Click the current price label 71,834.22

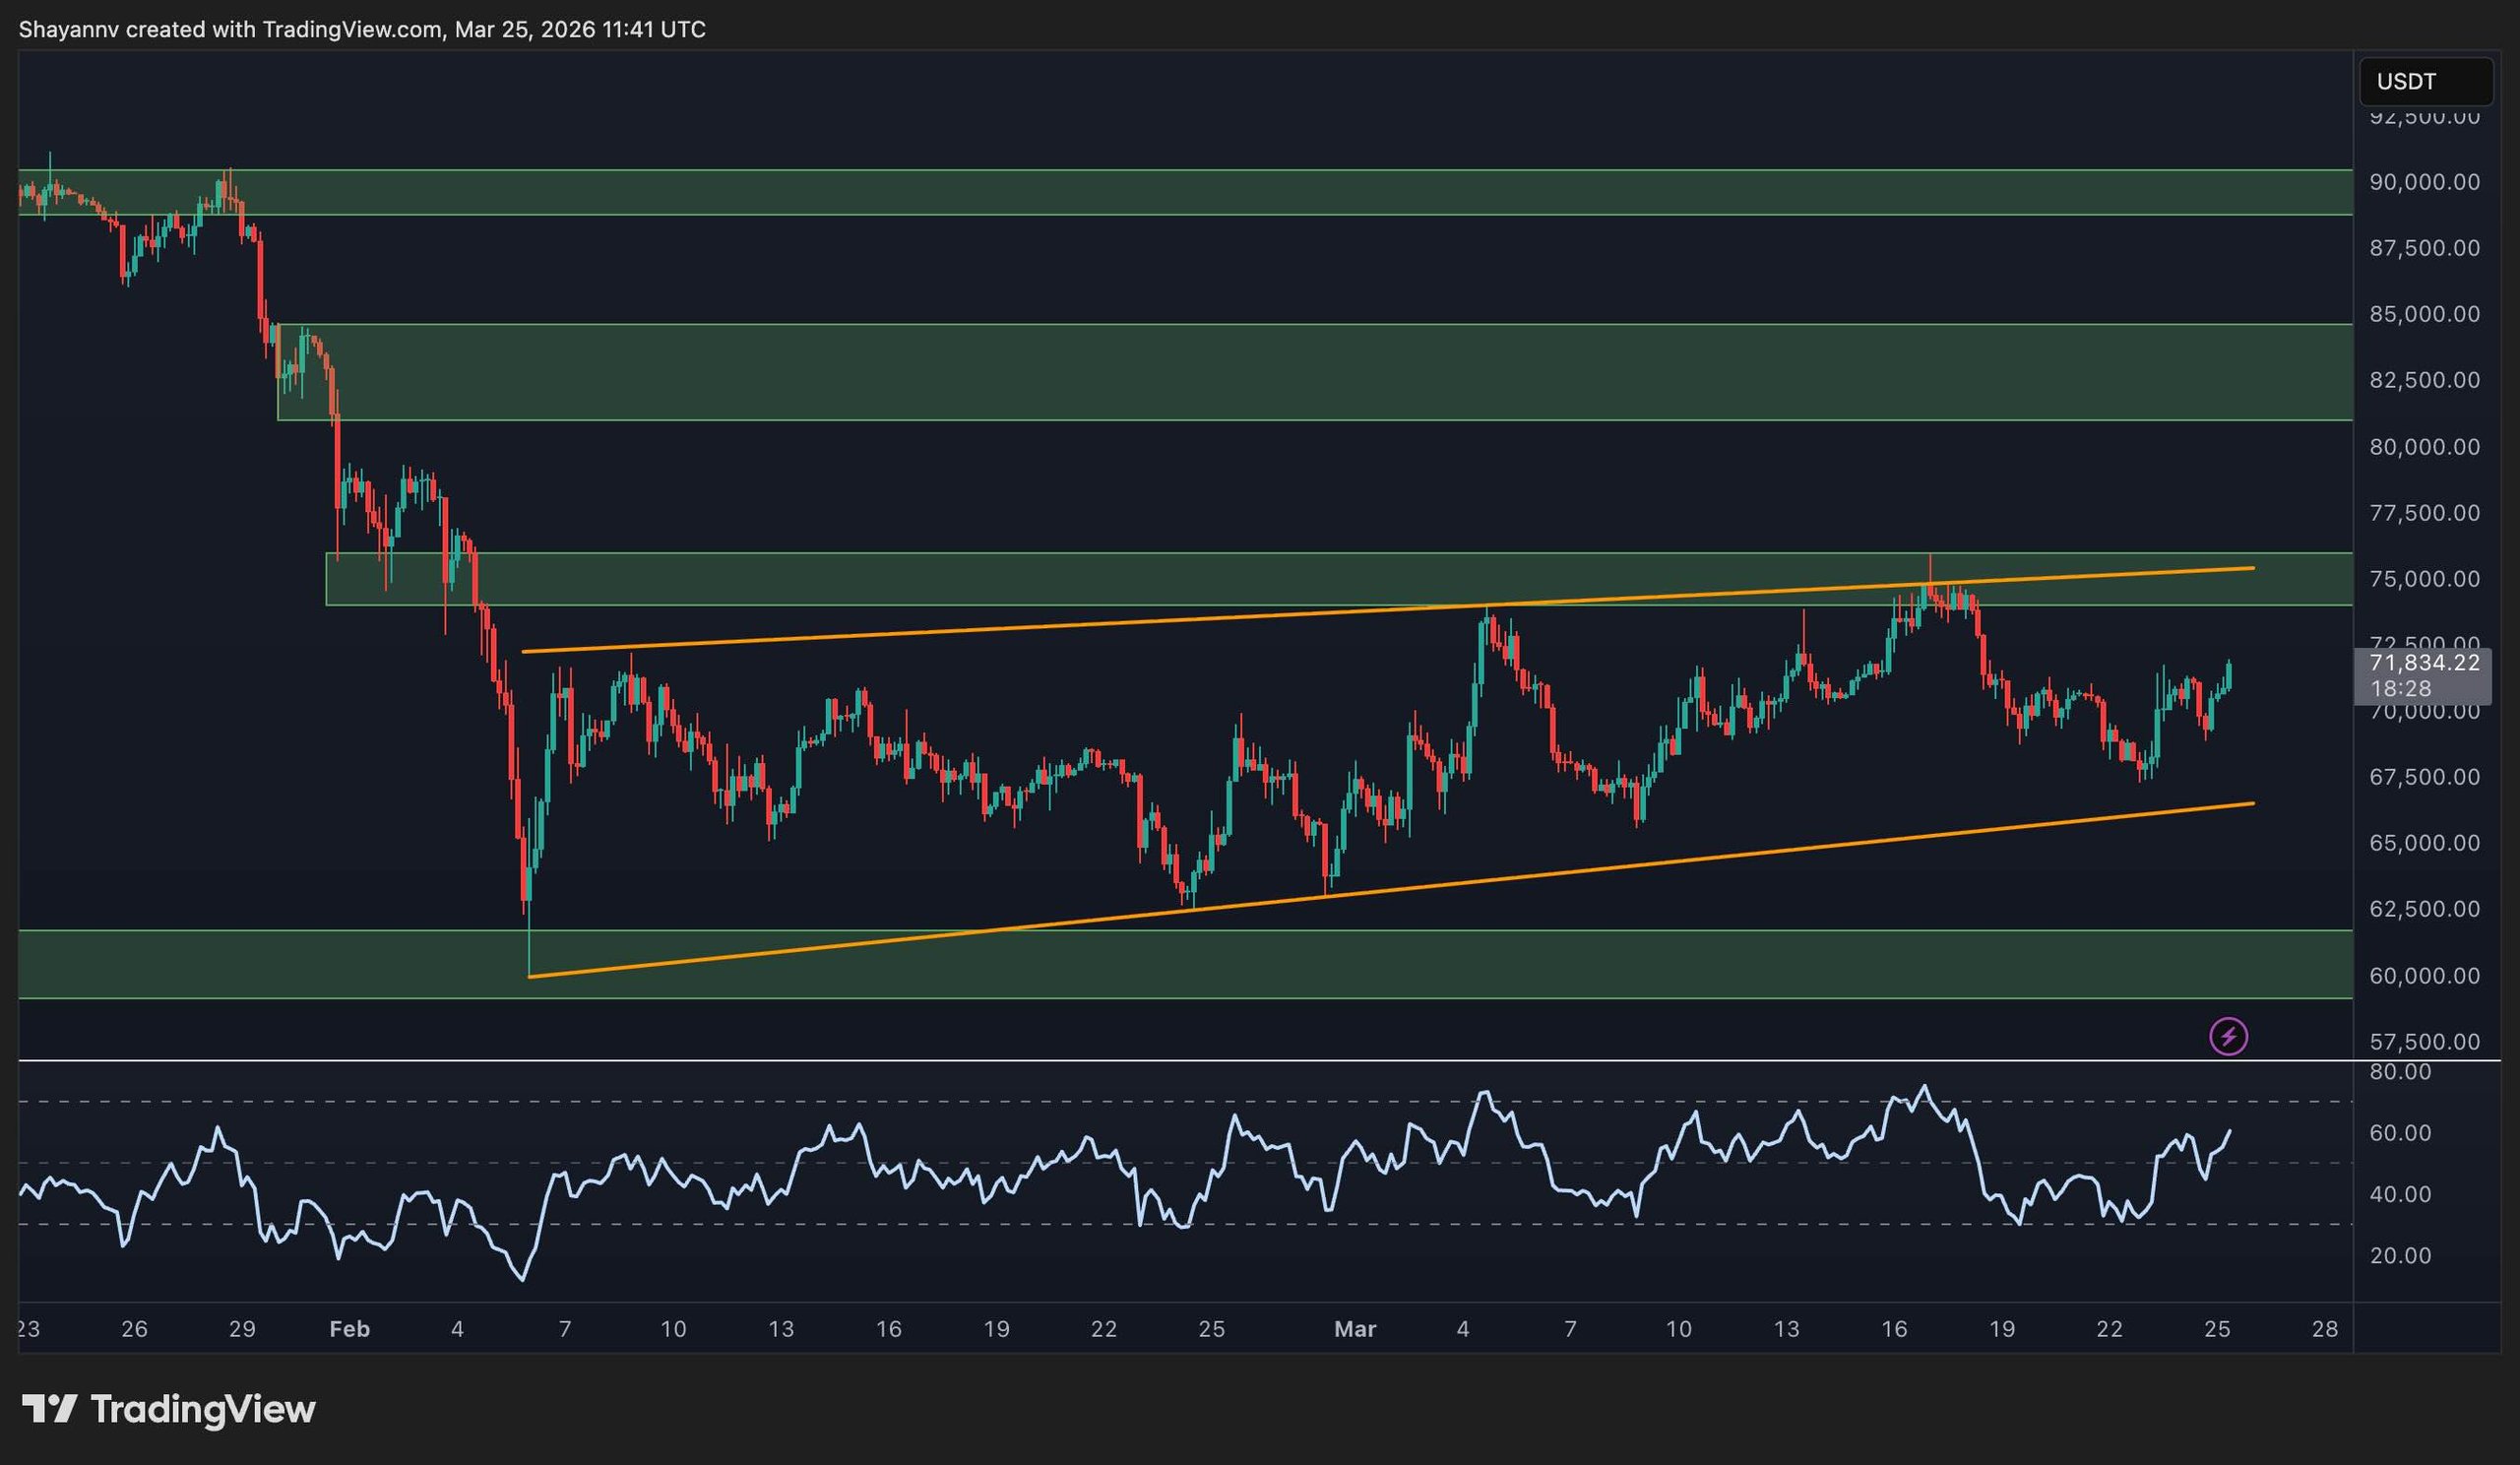(2424, 663)
